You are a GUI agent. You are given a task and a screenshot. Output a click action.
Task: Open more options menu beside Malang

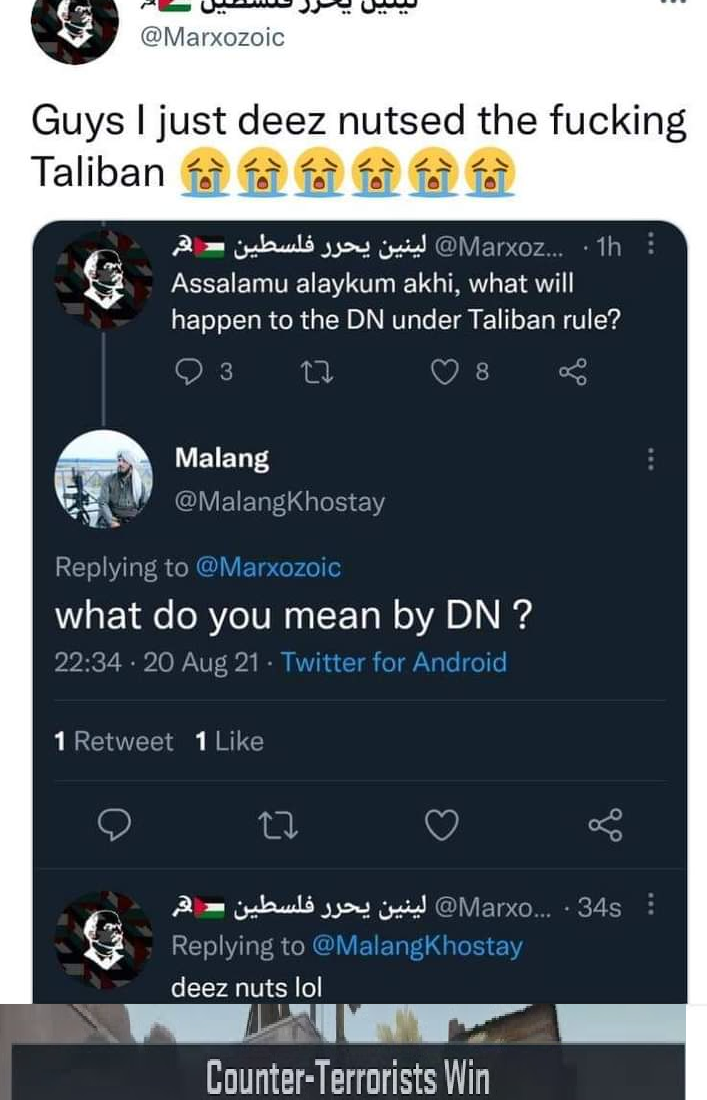(652, 459)
